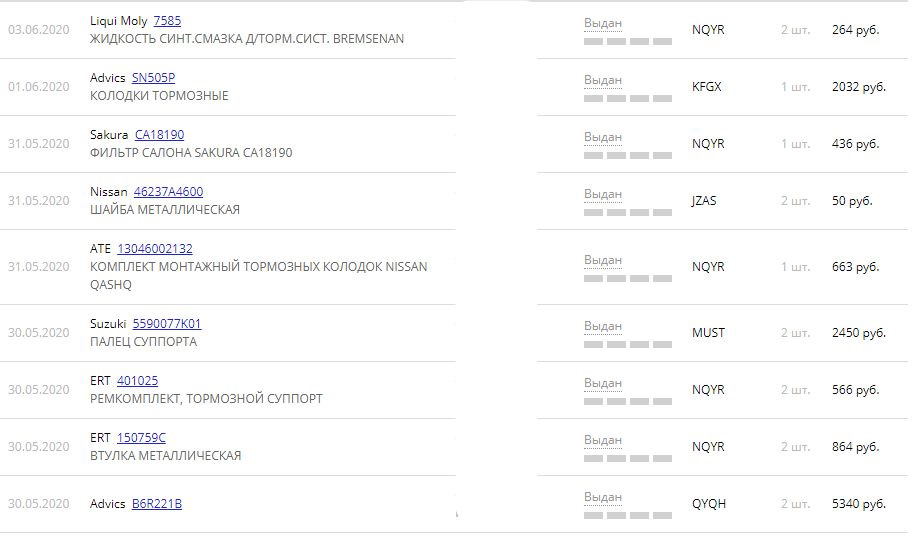Click status progress bar in ATE row

click(x=628, y=279)
